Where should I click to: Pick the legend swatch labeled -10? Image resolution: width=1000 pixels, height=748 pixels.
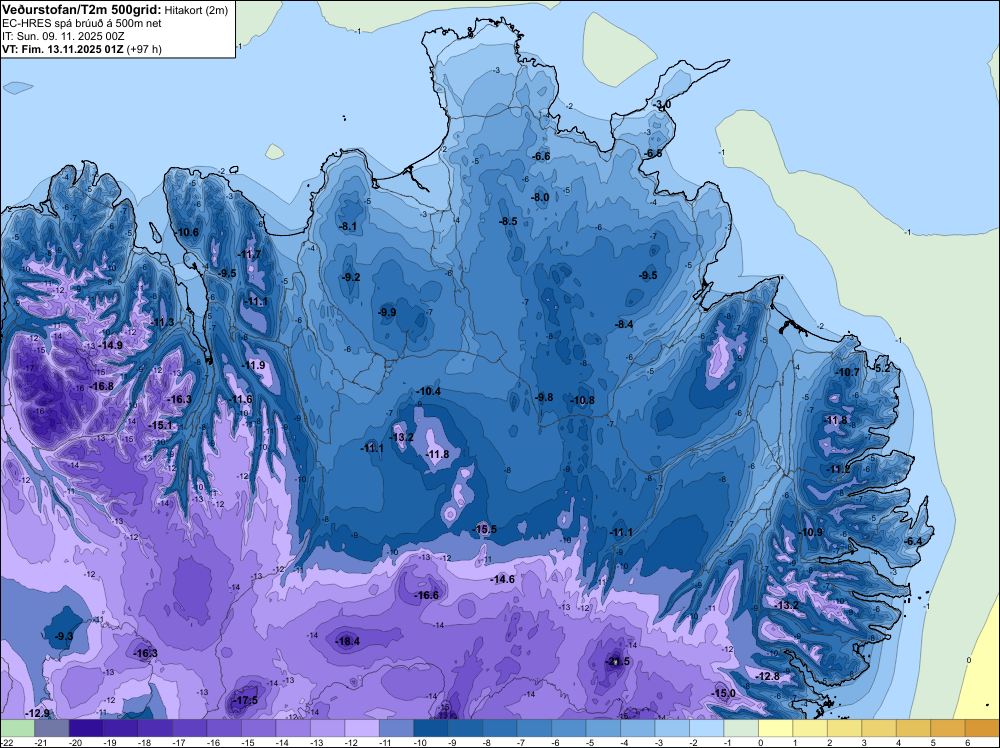[430, 728]
